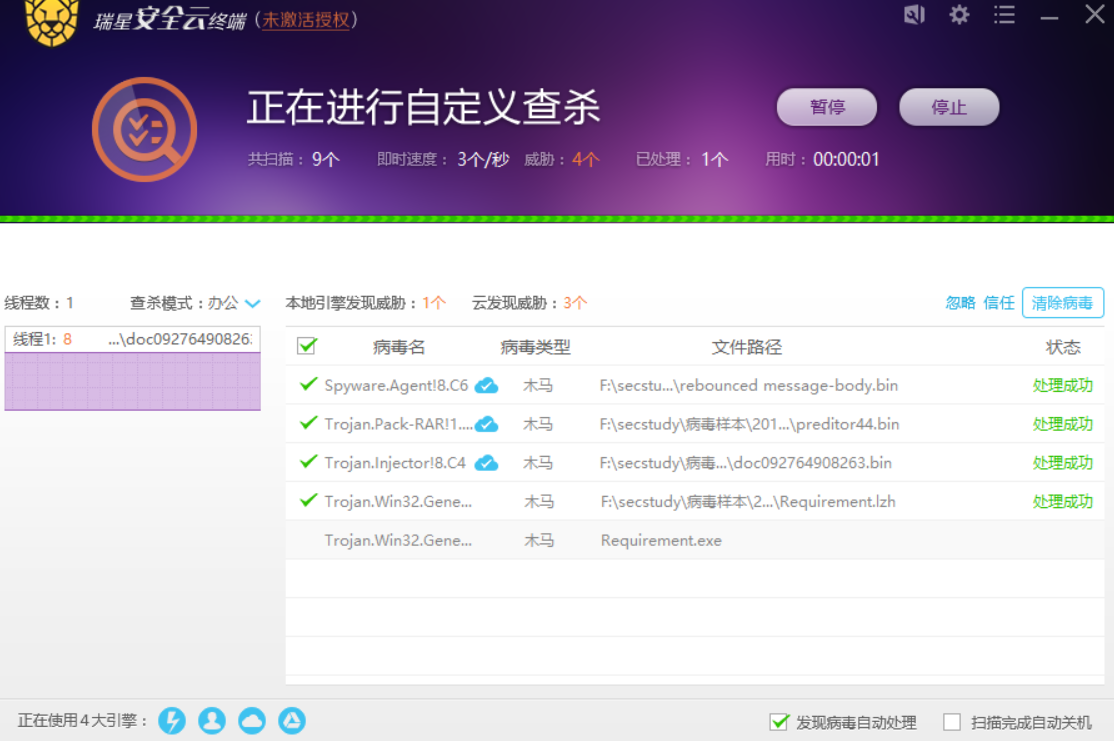Click the 用时 00:00:01 timer

(x=822, y=160)
